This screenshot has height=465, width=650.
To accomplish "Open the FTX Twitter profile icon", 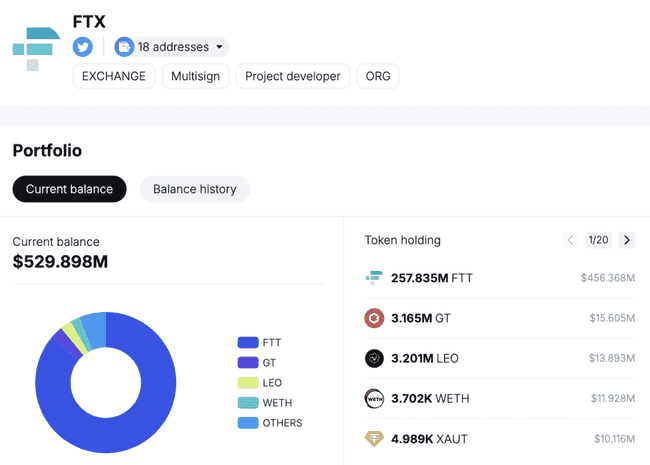I will [x=83, y=46].
